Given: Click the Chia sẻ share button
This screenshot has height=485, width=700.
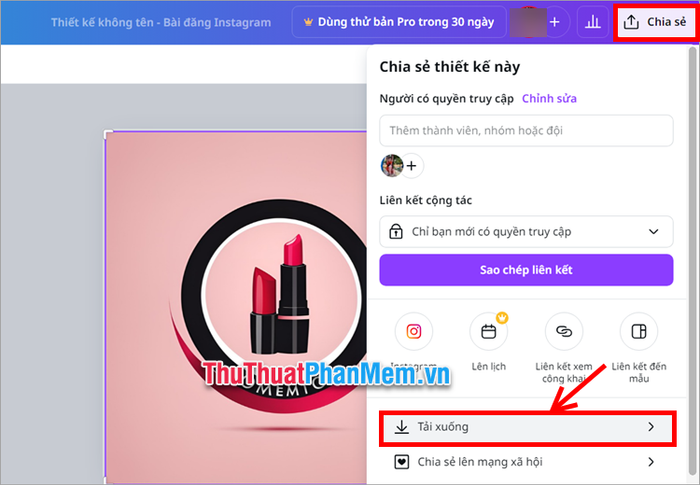Looking at the screenshot, I should tap(655, 22).
